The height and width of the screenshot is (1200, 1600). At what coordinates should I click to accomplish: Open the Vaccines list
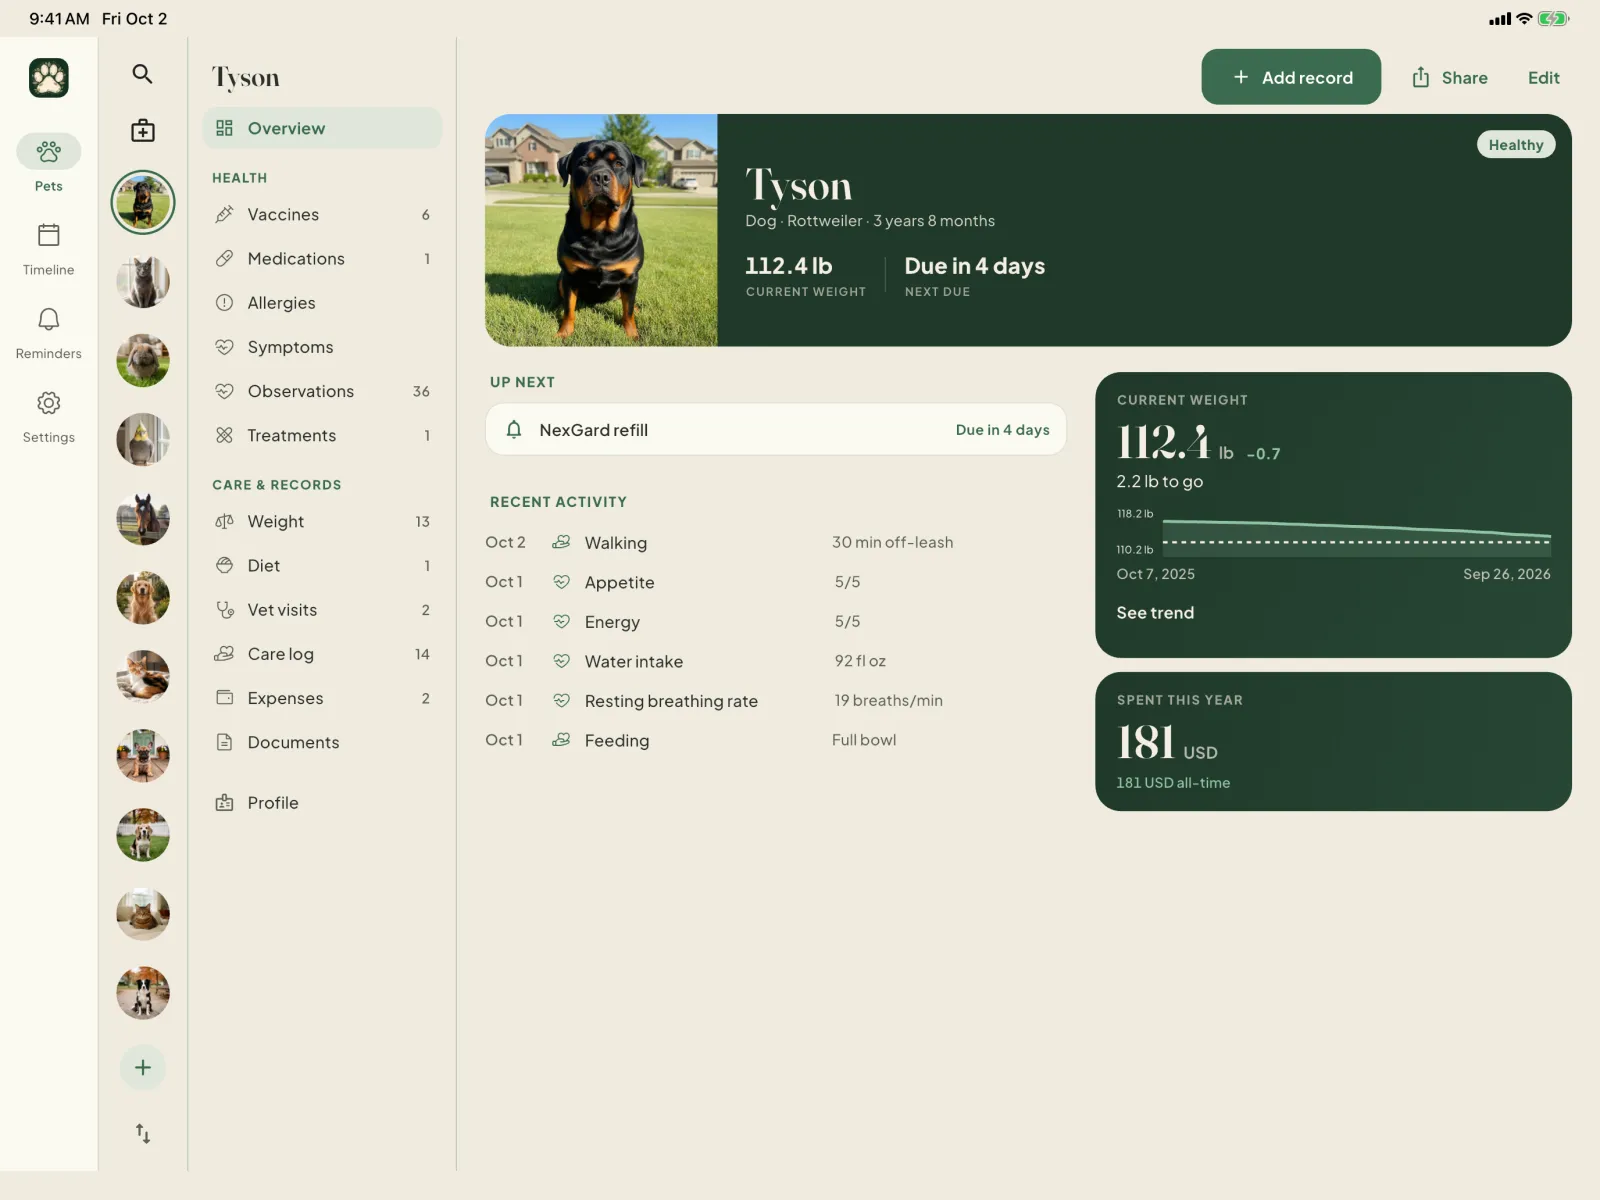322,214
